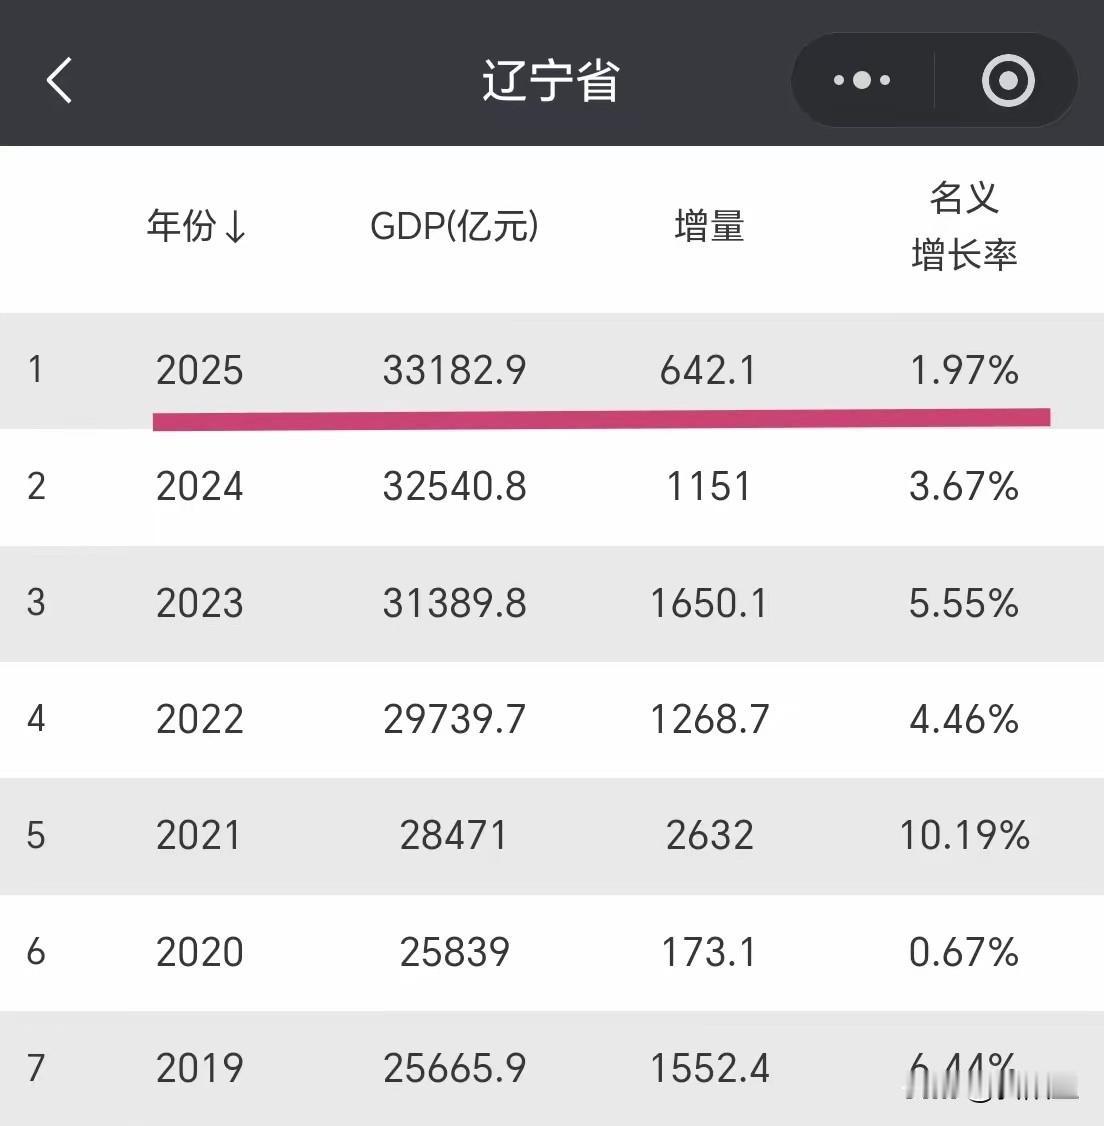Tap the circular close capsule button

coord(1008,80)
